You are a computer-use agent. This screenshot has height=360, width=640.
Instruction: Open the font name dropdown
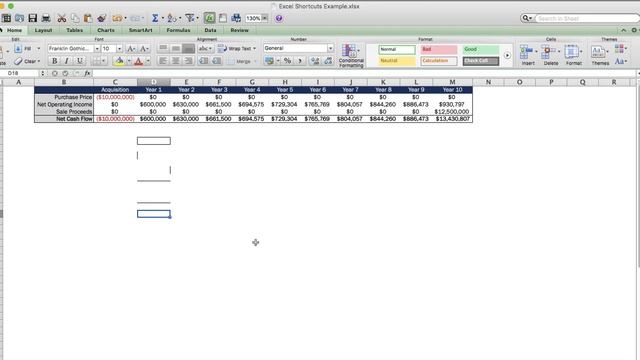(97, 49)
